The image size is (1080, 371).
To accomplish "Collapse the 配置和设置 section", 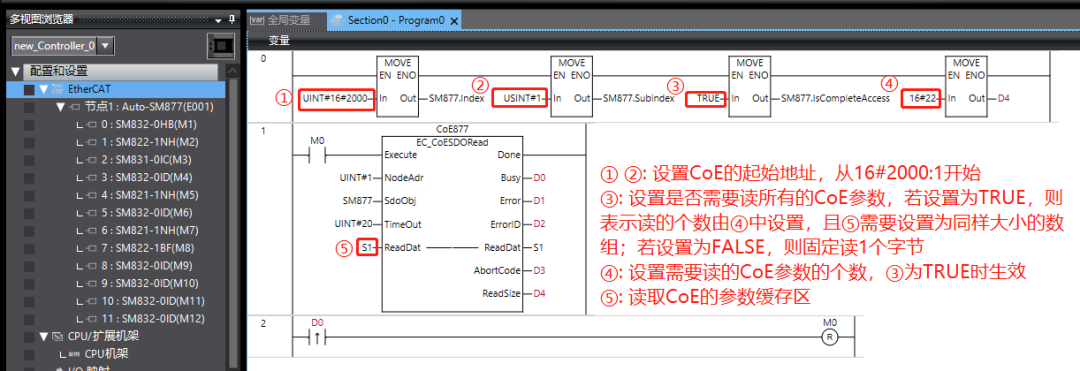I will [16, 72].
